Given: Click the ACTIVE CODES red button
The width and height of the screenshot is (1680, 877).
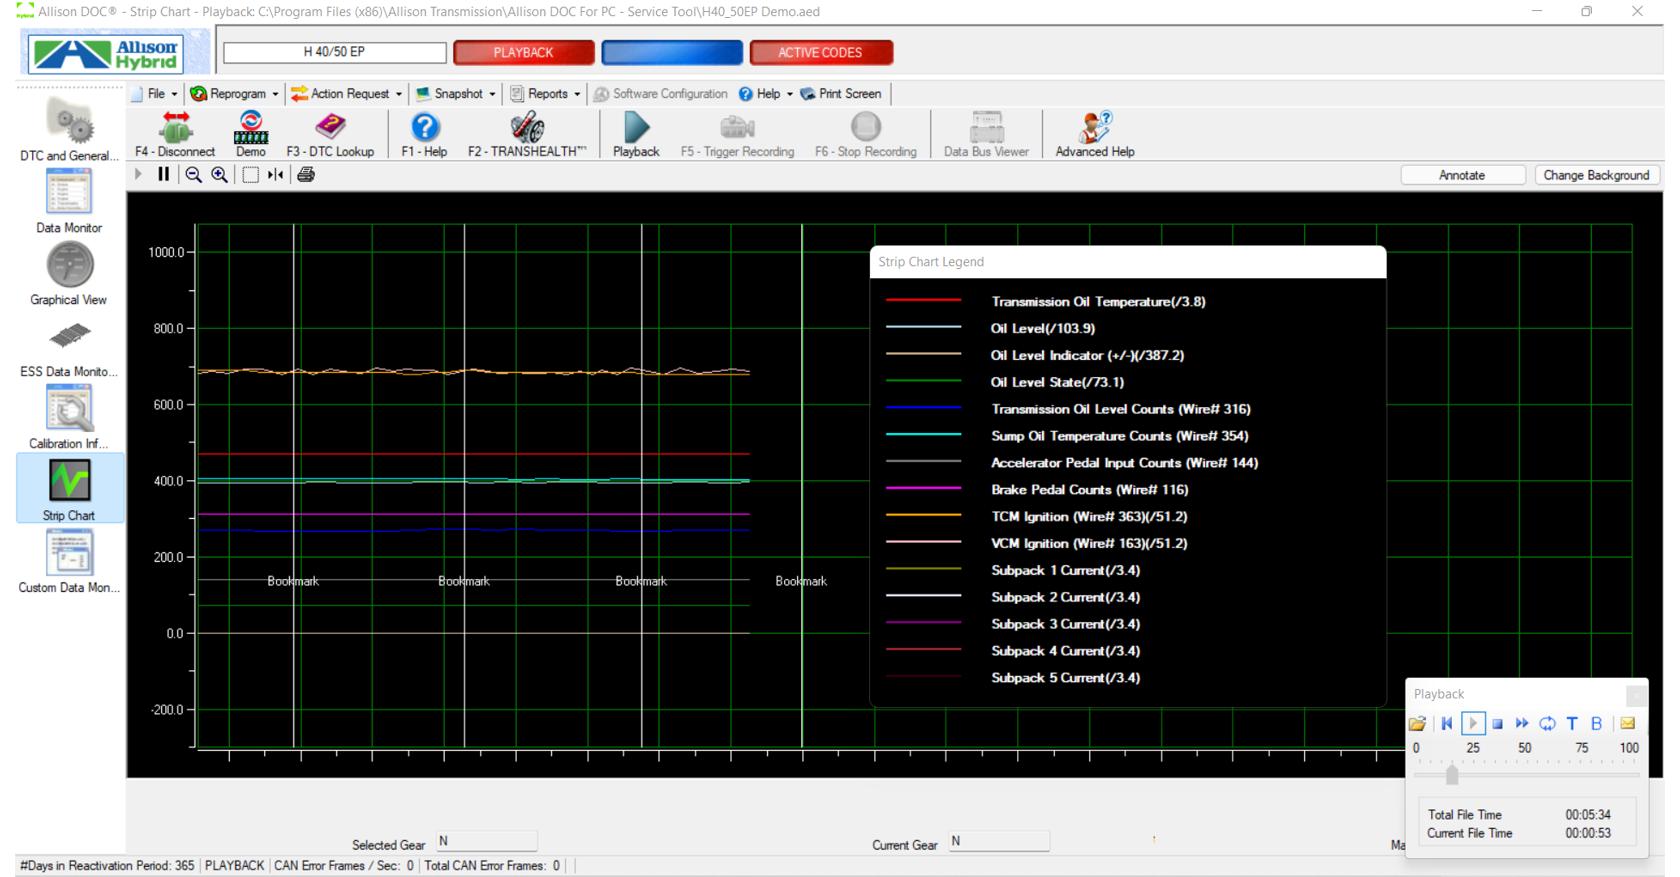Looking at the screenshot, I should (x=820, y=53).
